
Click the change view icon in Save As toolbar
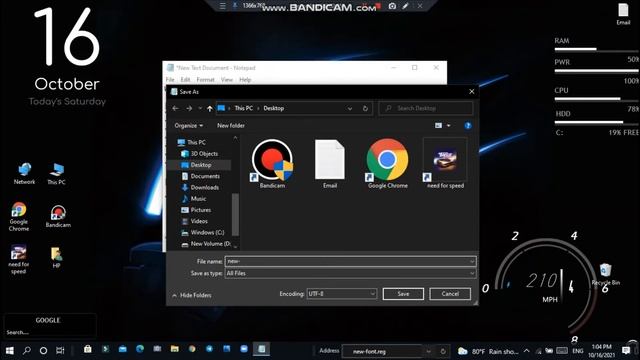coord(438,126)
